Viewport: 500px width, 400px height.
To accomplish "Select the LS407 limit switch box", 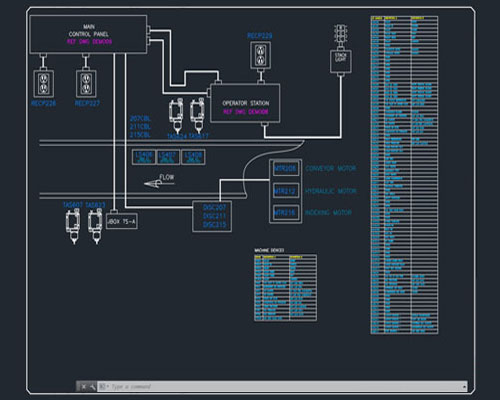I will pos(168,157).
